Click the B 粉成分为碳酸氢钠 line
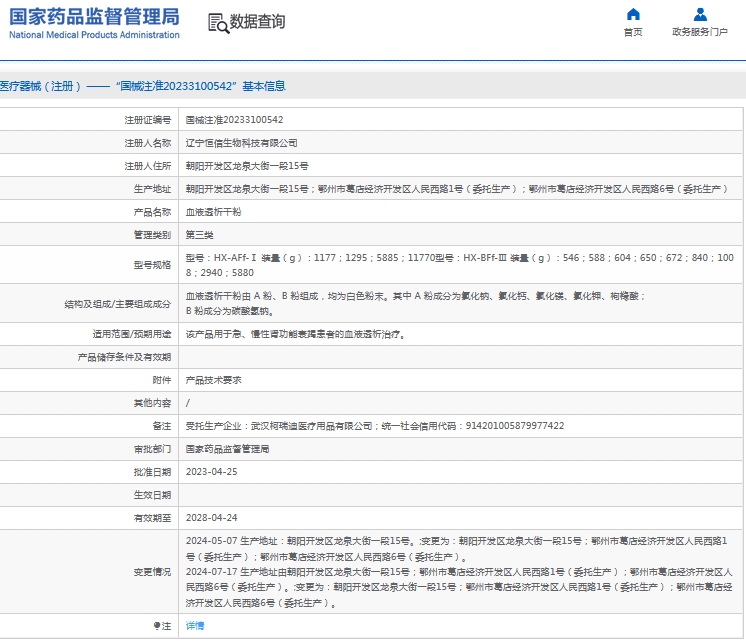Screen dimensions: 746x642 click(229, 311)
